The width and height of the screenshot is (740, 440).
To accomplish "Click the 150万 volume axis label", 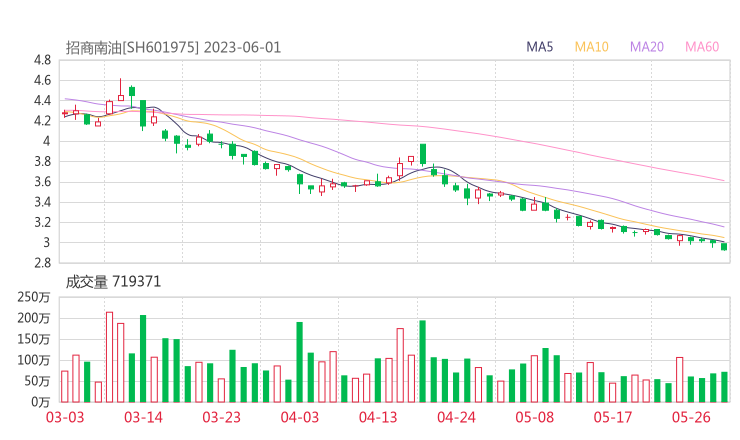I will coord(34,339).
